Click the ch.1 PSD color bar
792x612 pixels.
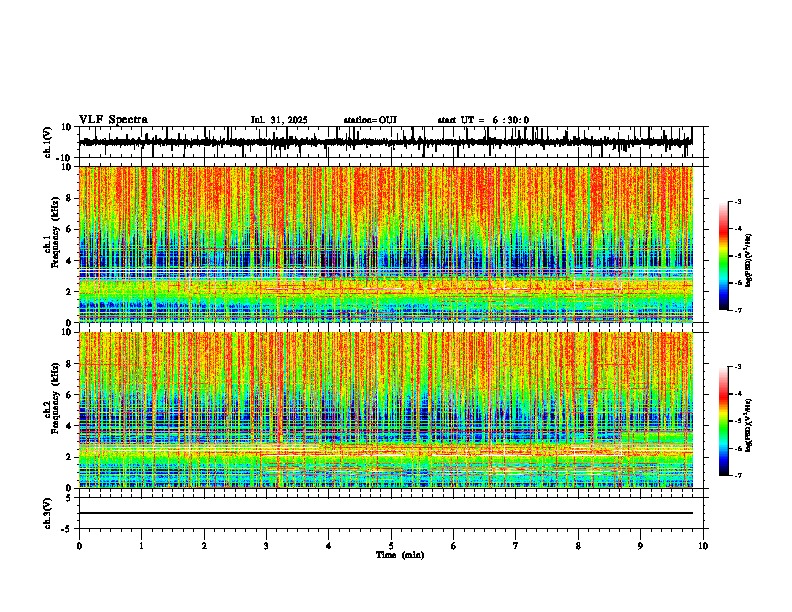723,256
